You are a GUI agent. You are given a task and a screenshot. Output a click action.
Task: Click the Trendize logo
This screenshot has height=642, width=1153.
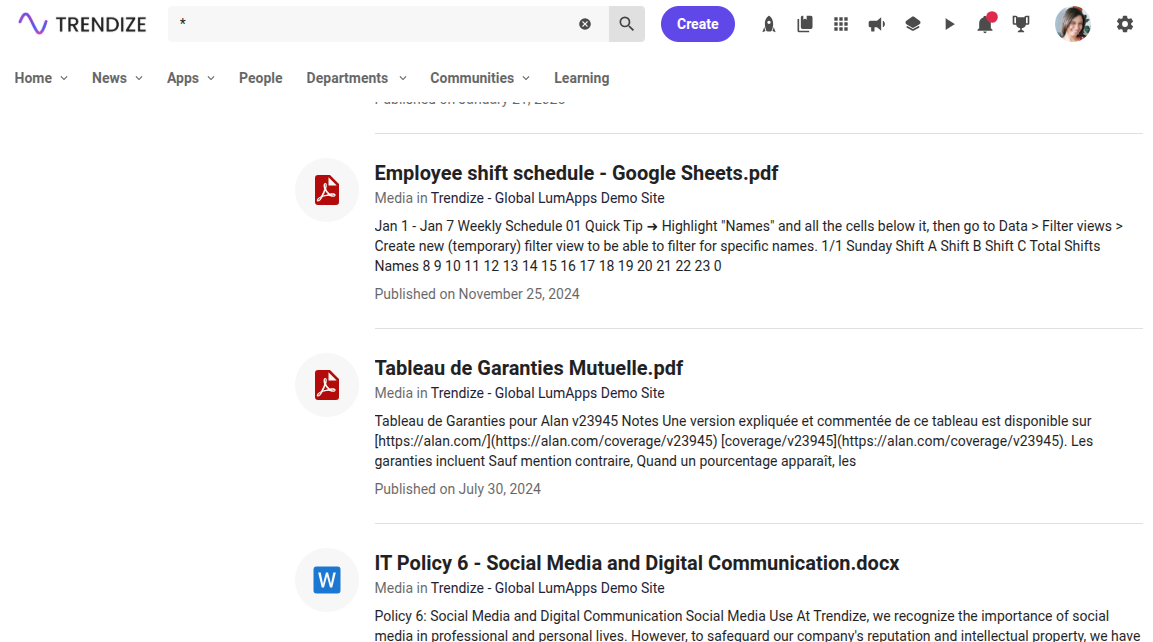[x=82, y=24]
